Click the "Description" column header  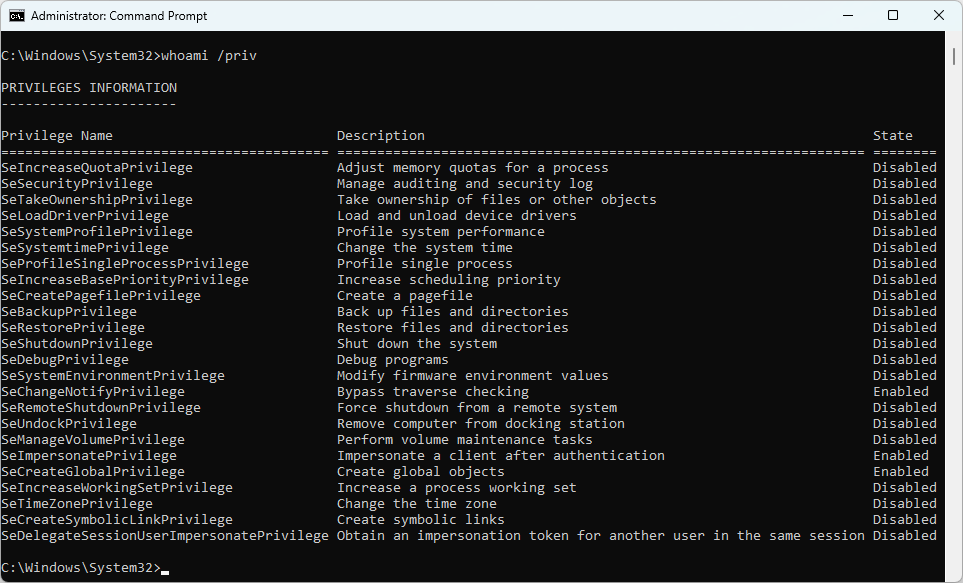click(380, 136)
